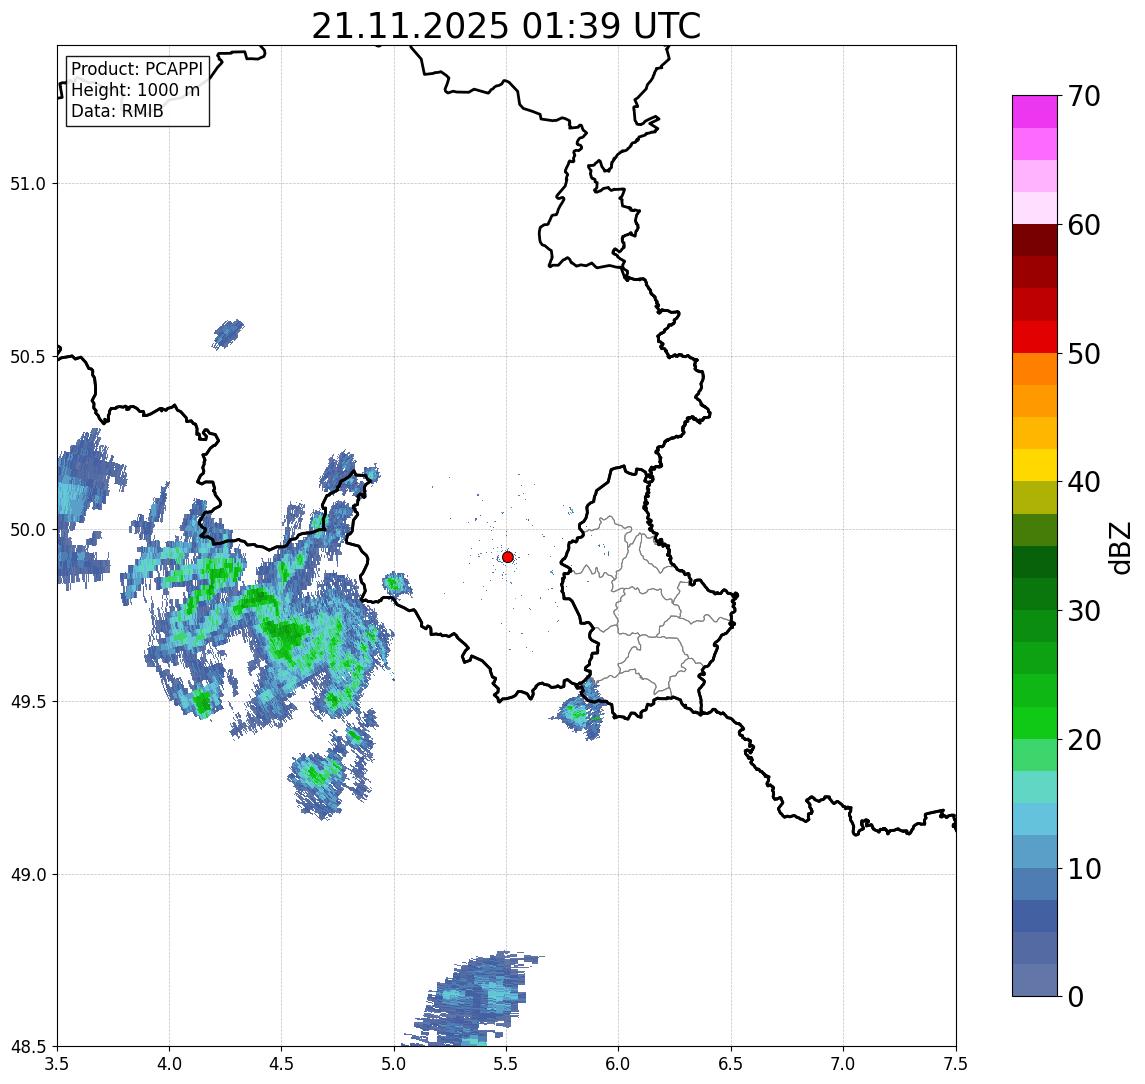This screenshot has width=1145, height=1084.
Task: Click the colorbar tick label 50
Action: click(x=1084, y=354)
